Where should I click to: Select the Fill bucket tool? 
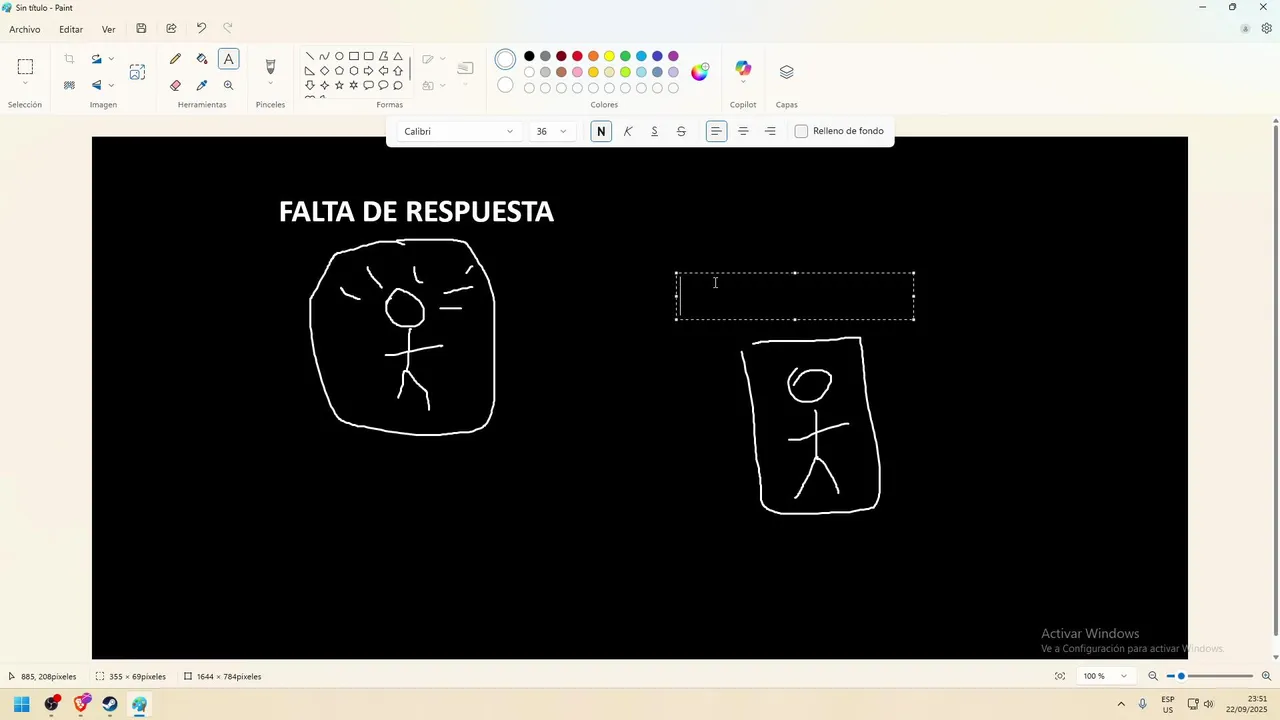click(202, 59)
